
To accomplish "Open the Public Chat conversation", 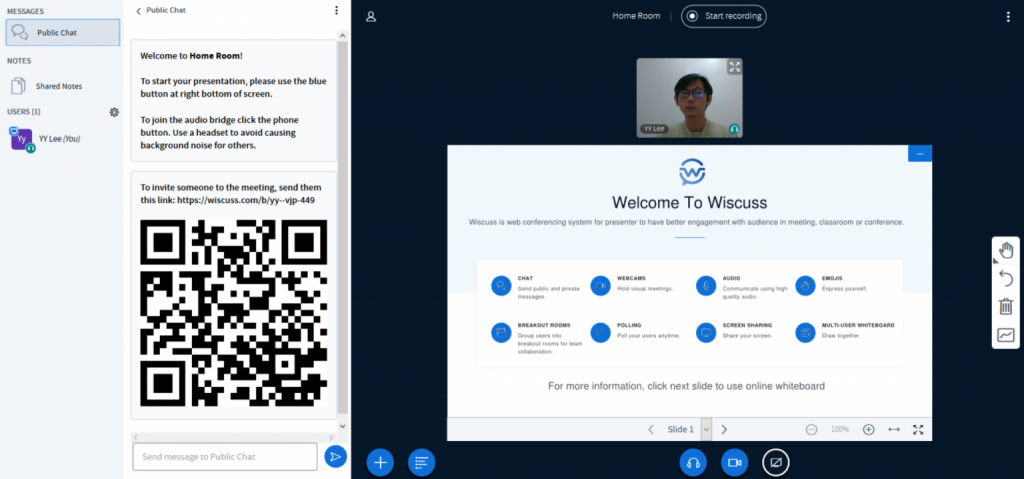I will [x=63, y=32].
